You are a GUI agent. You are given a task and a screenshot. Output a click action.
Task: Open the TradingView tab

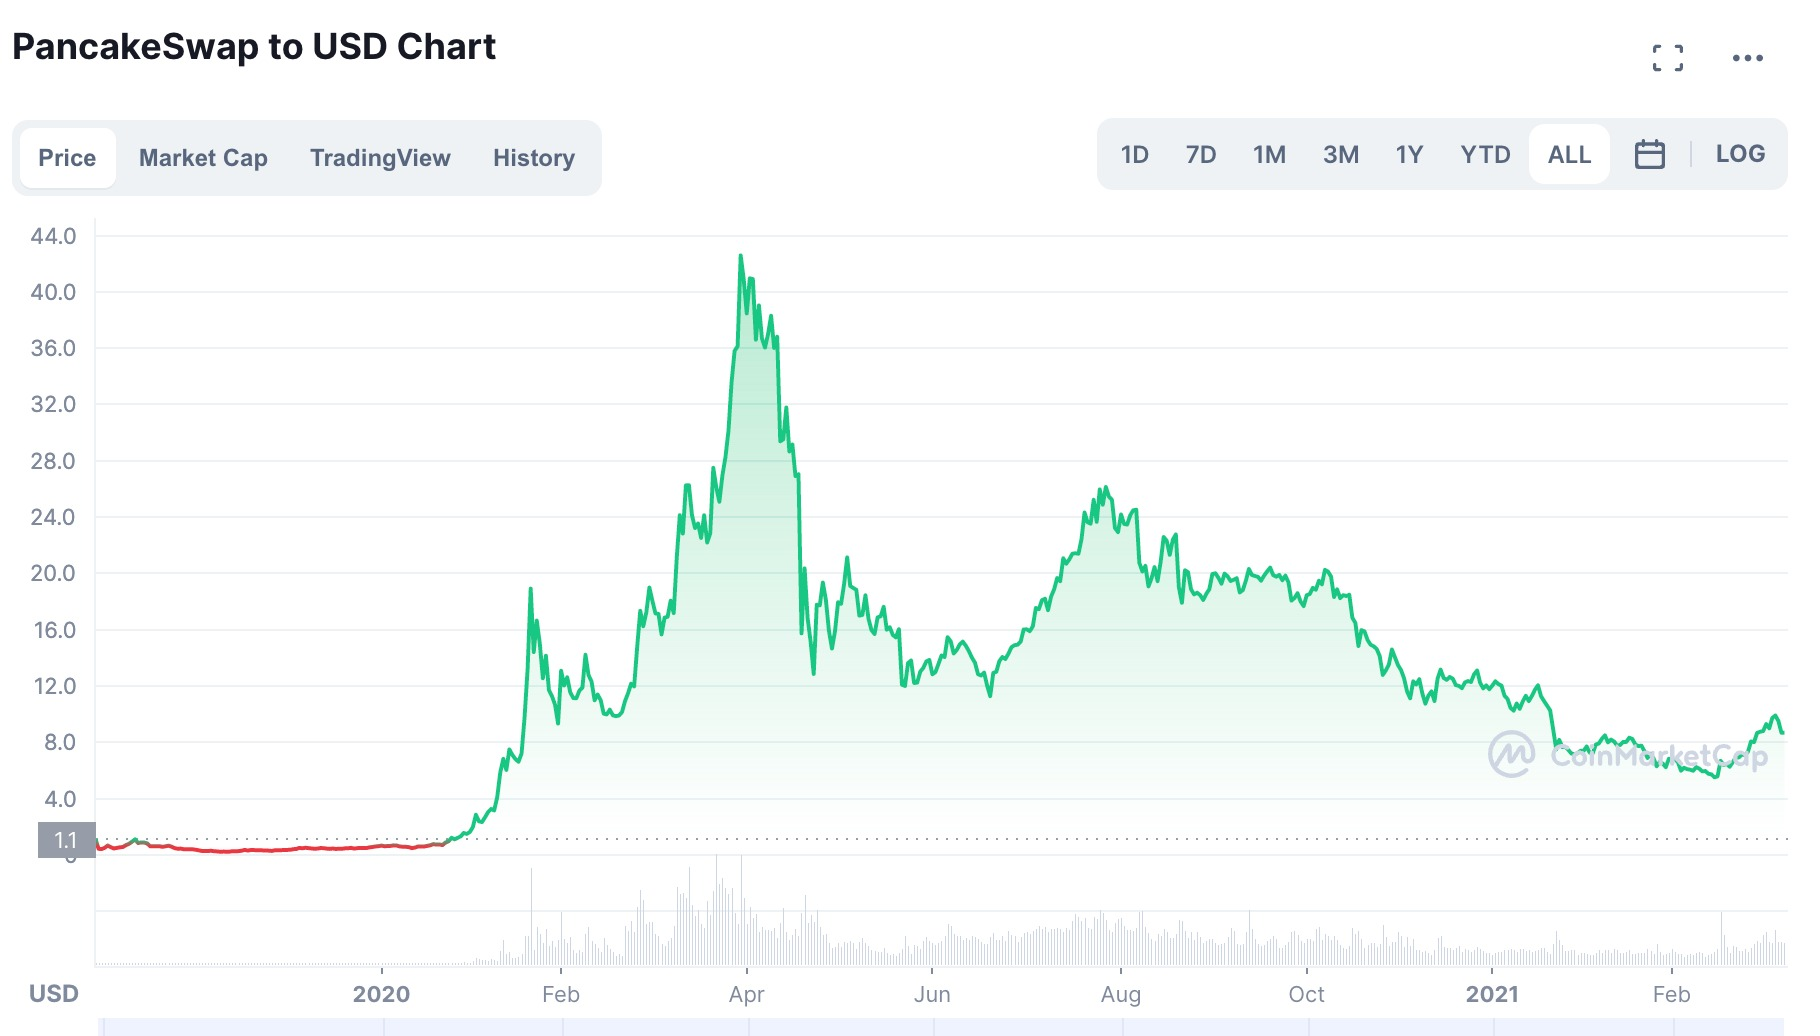[380, 158]
